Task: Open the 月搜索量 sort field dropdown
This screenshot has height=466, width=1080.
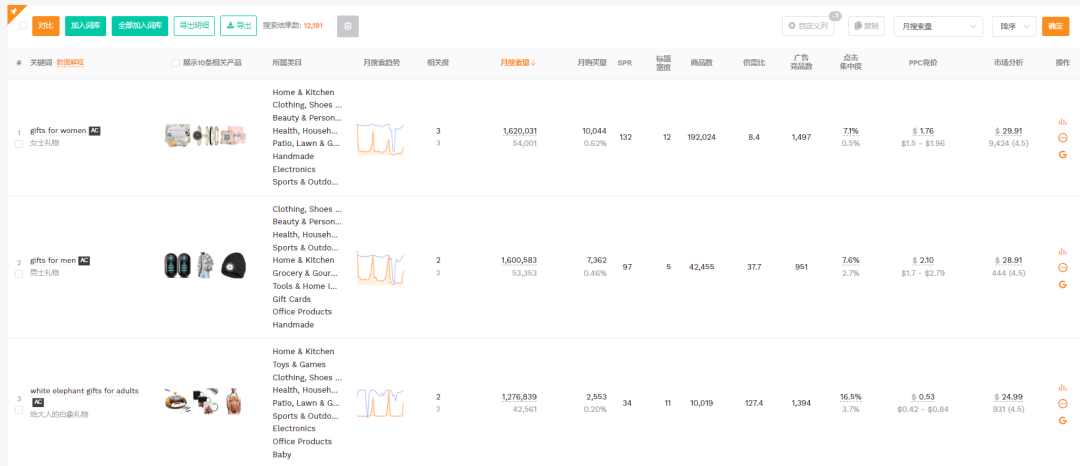Action: 938,27
